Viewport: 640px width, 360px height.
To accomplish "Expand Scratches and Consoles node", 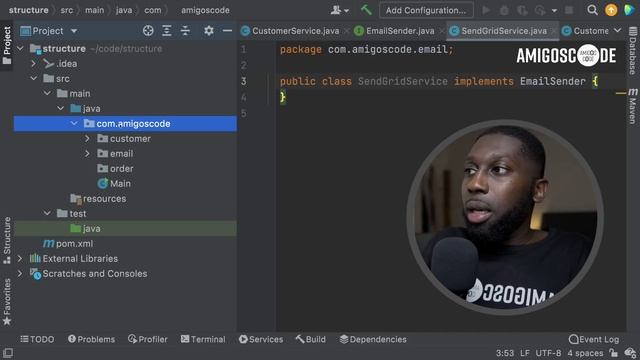I will tap(20, 273).
